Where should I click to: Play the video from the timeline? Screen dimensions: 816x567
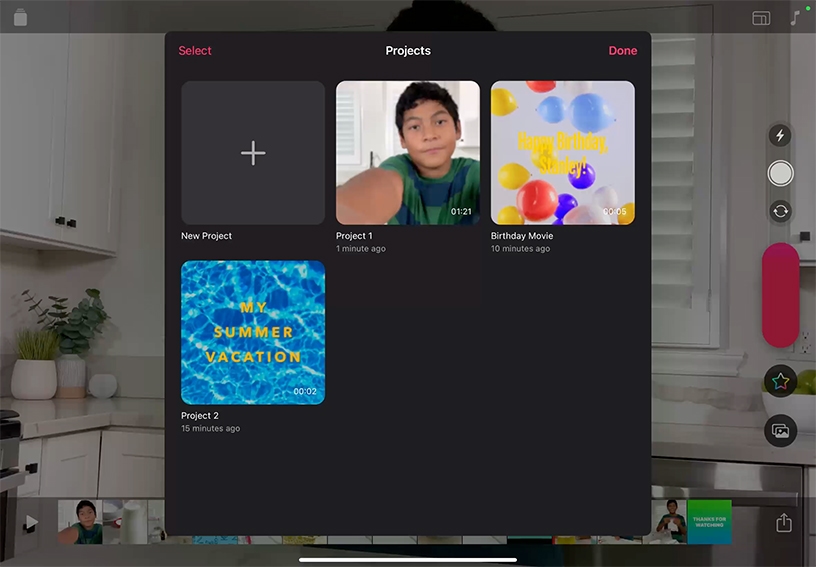pos(32,522)
